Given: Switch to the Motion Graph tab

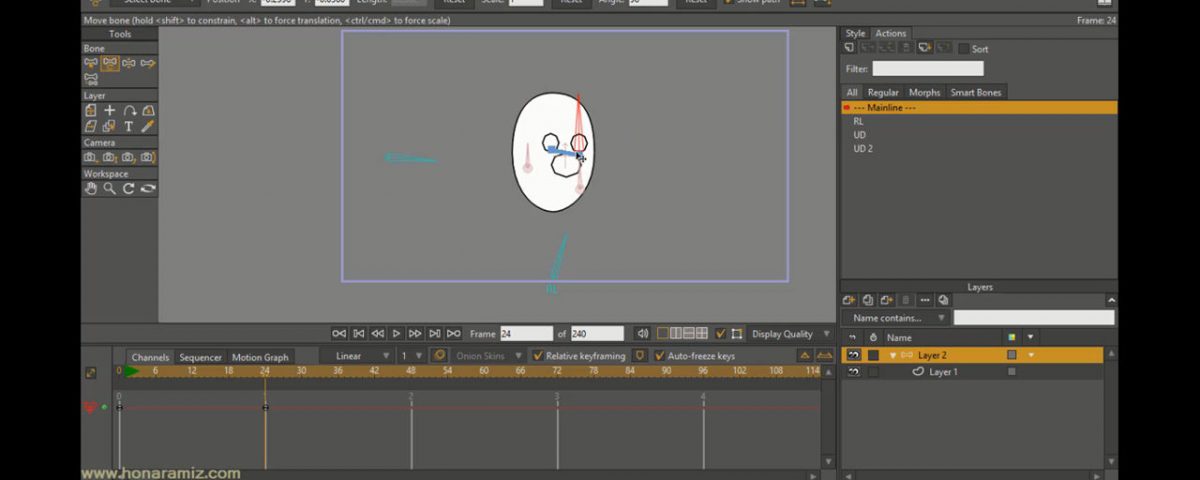Looking at the screenshot, I should point(260,357).
